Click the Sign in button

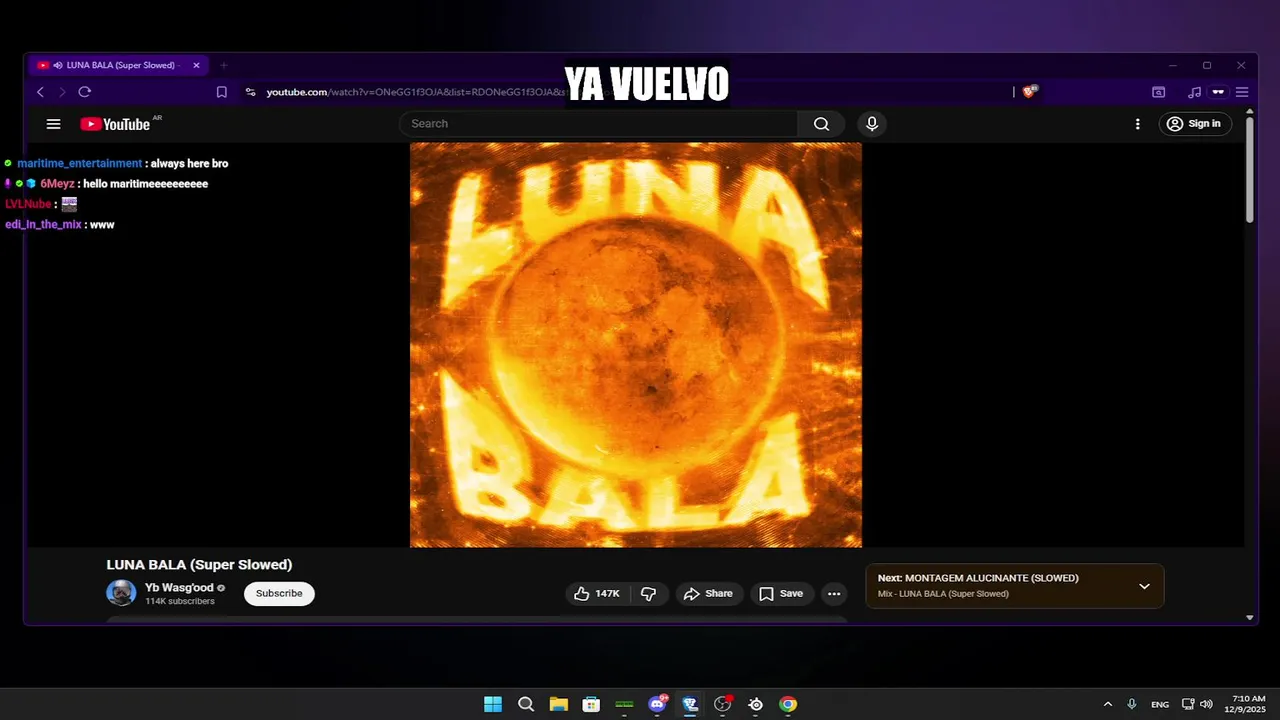tap(1195, 124)
